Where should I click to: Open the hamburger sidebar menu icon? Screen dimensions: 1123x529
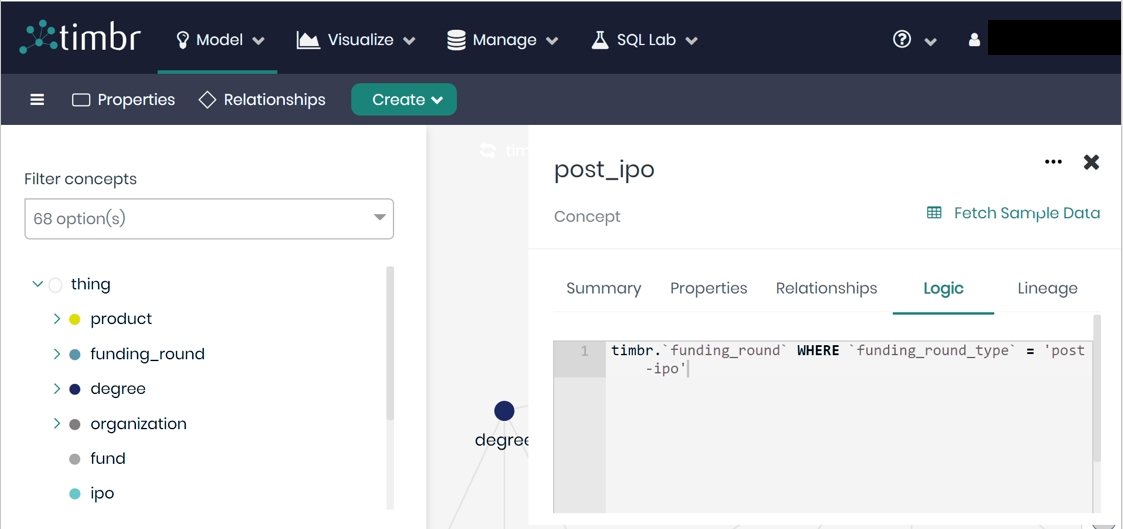point(37,100)
